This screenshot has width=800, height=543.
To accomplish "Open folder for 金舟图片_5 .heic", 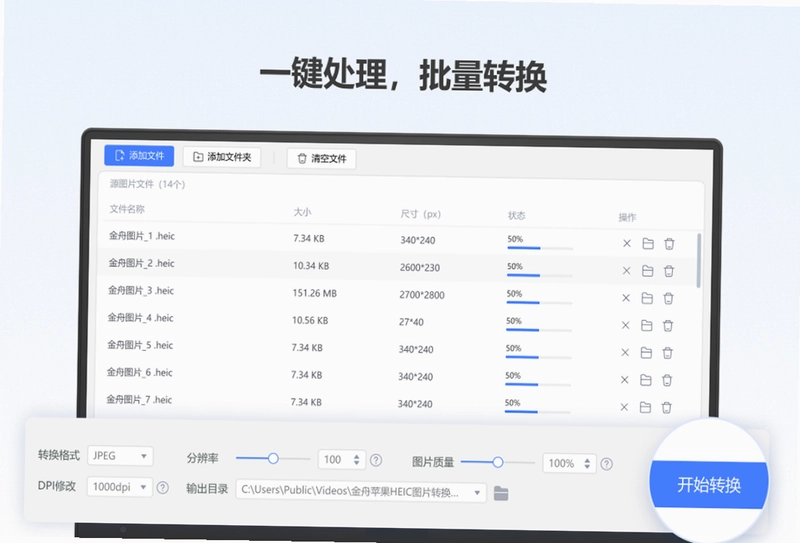I will coord(646,353).
